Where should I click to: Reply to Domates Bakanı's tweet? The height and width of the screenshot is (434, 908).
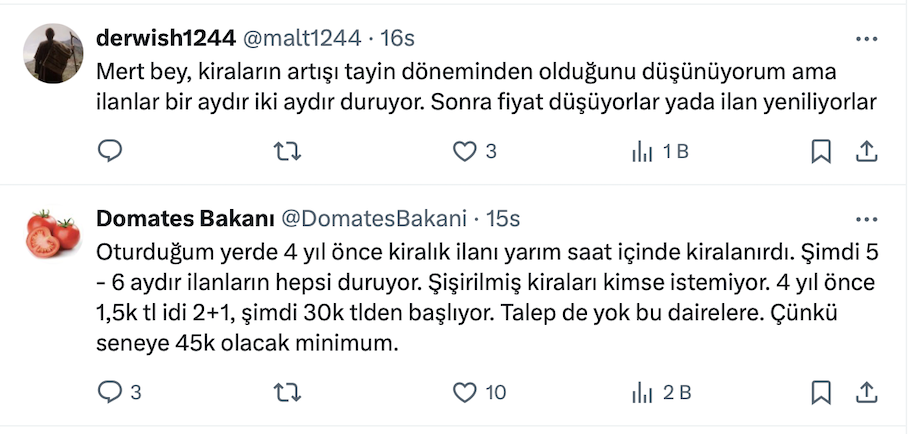[110, 392]
